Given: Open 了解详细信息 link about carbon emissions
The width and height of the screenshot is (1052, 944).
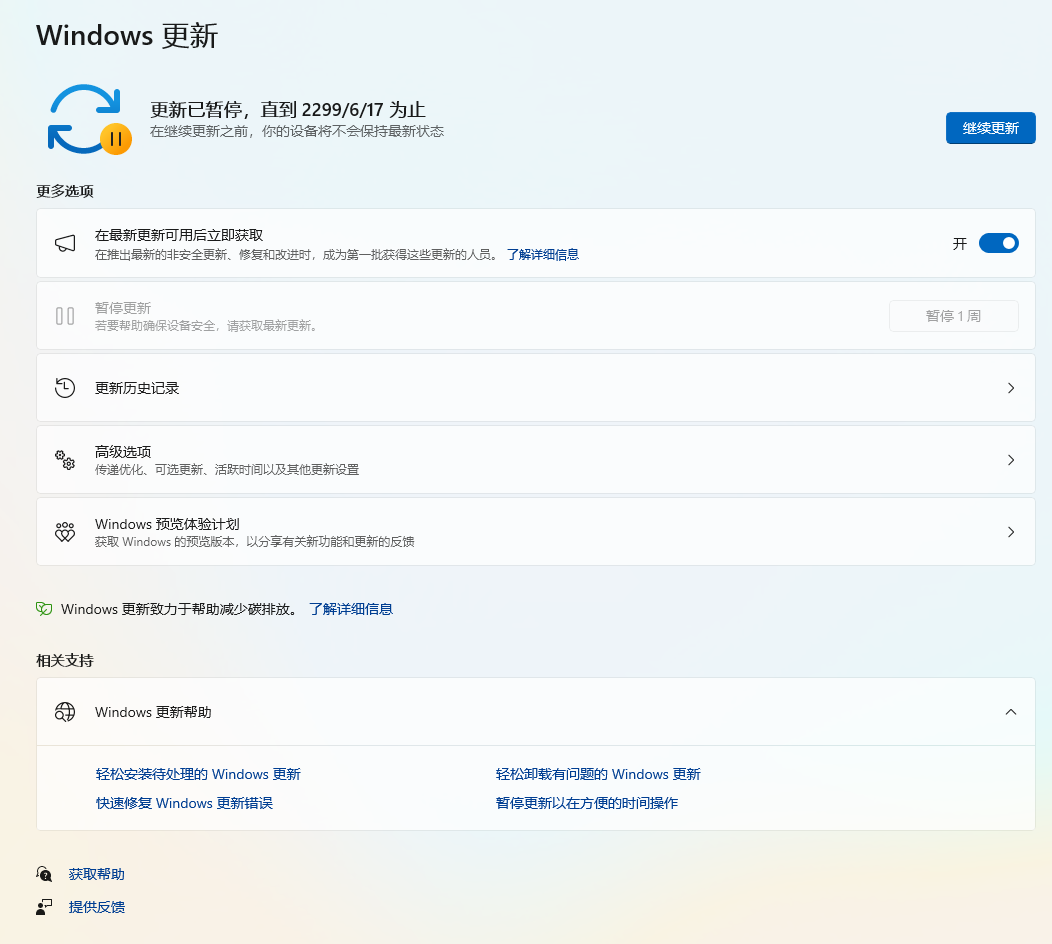Looking at the screenshot, I should (x=351, y=609).
